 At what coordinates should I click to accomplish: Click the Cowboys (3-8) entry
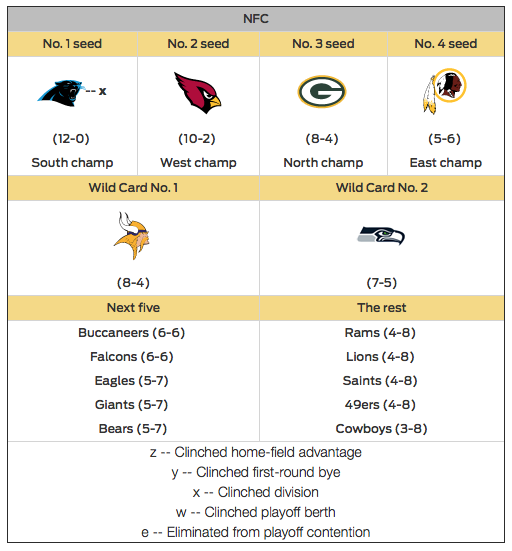point(381,428)
